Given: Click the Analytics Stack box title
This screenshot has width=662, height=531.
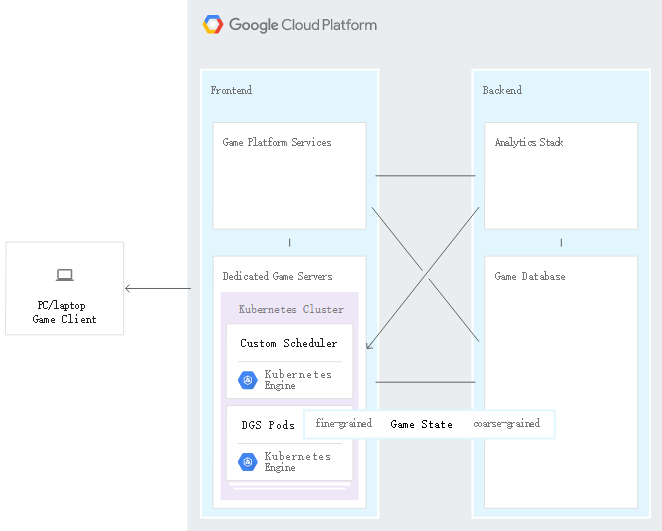Looking at the screenshot, I should point(529,142).
